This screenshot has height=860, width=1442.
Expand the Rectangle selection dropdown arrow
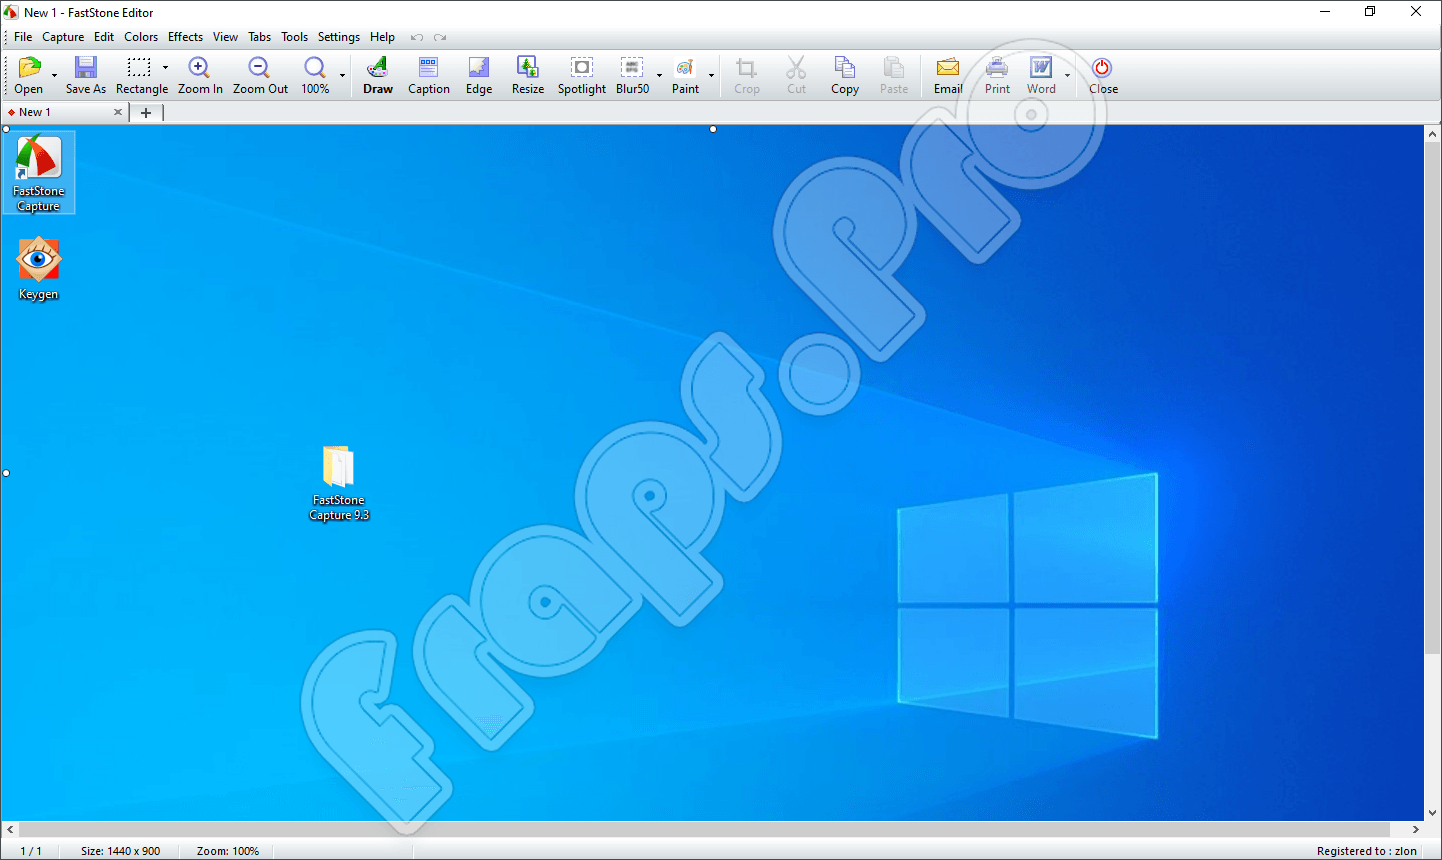(165, 68)
